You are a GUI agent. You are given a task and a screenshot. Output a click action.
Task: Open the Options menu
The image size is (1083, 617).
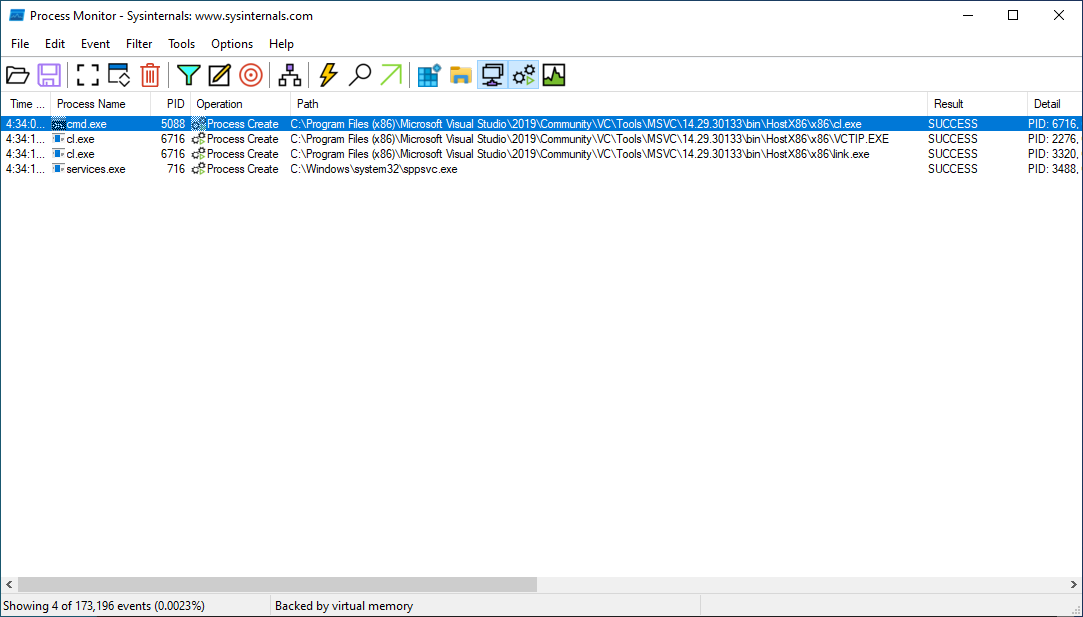232,44
